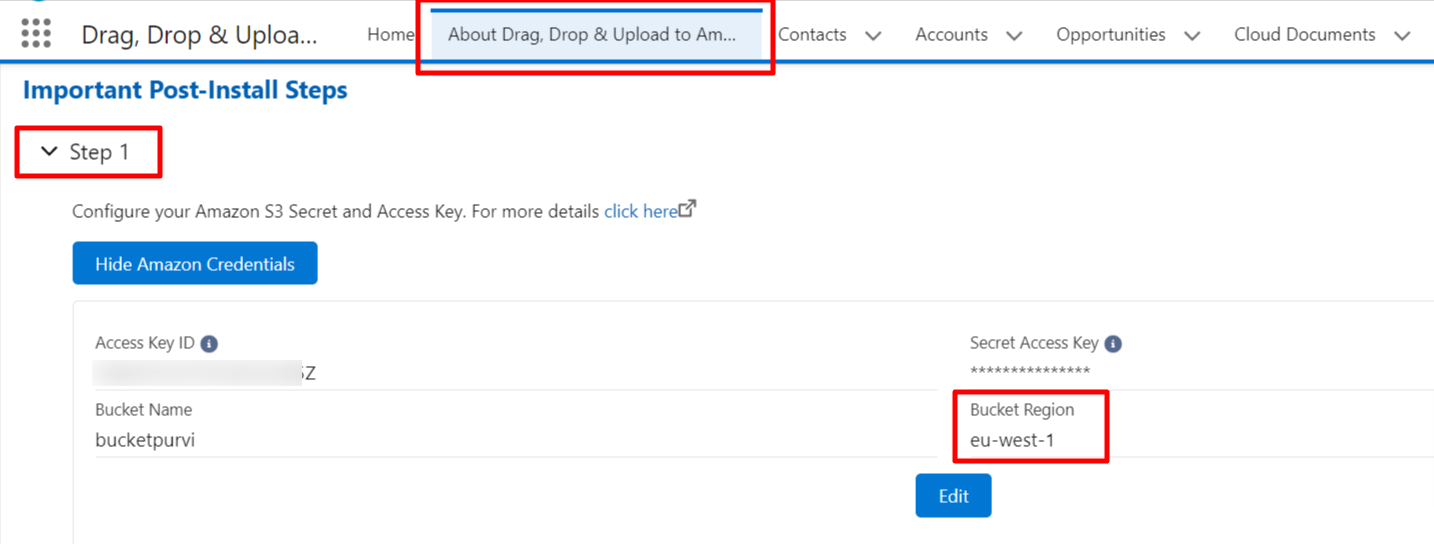Viewport: 1434px width, 544px height.
Task: Click the Important Post-Install Steps heading
Action: 185,90
